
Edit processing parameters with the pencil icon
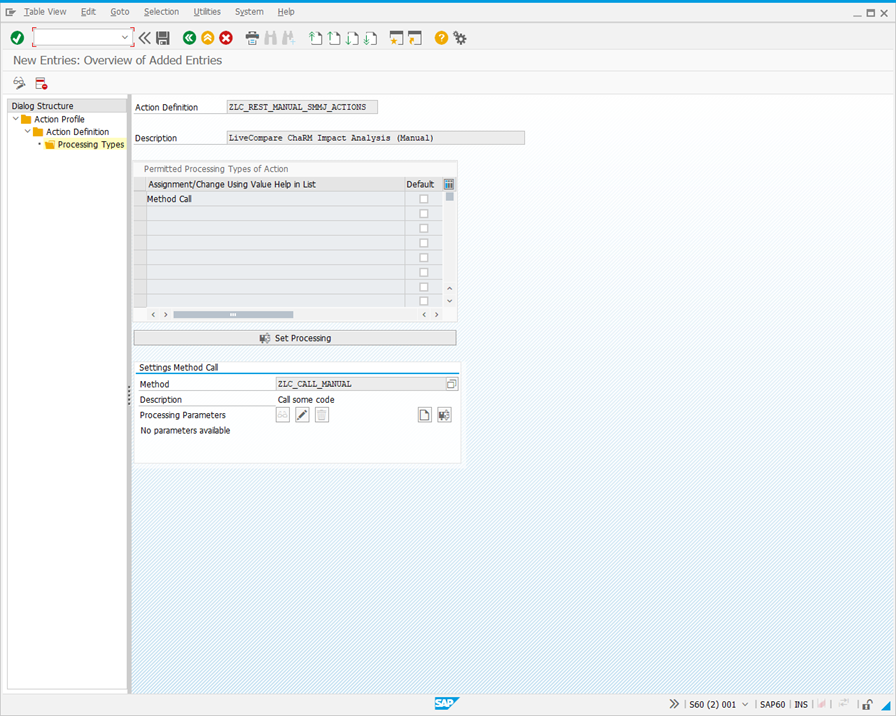pyautogui.click(x=302, y=414)
